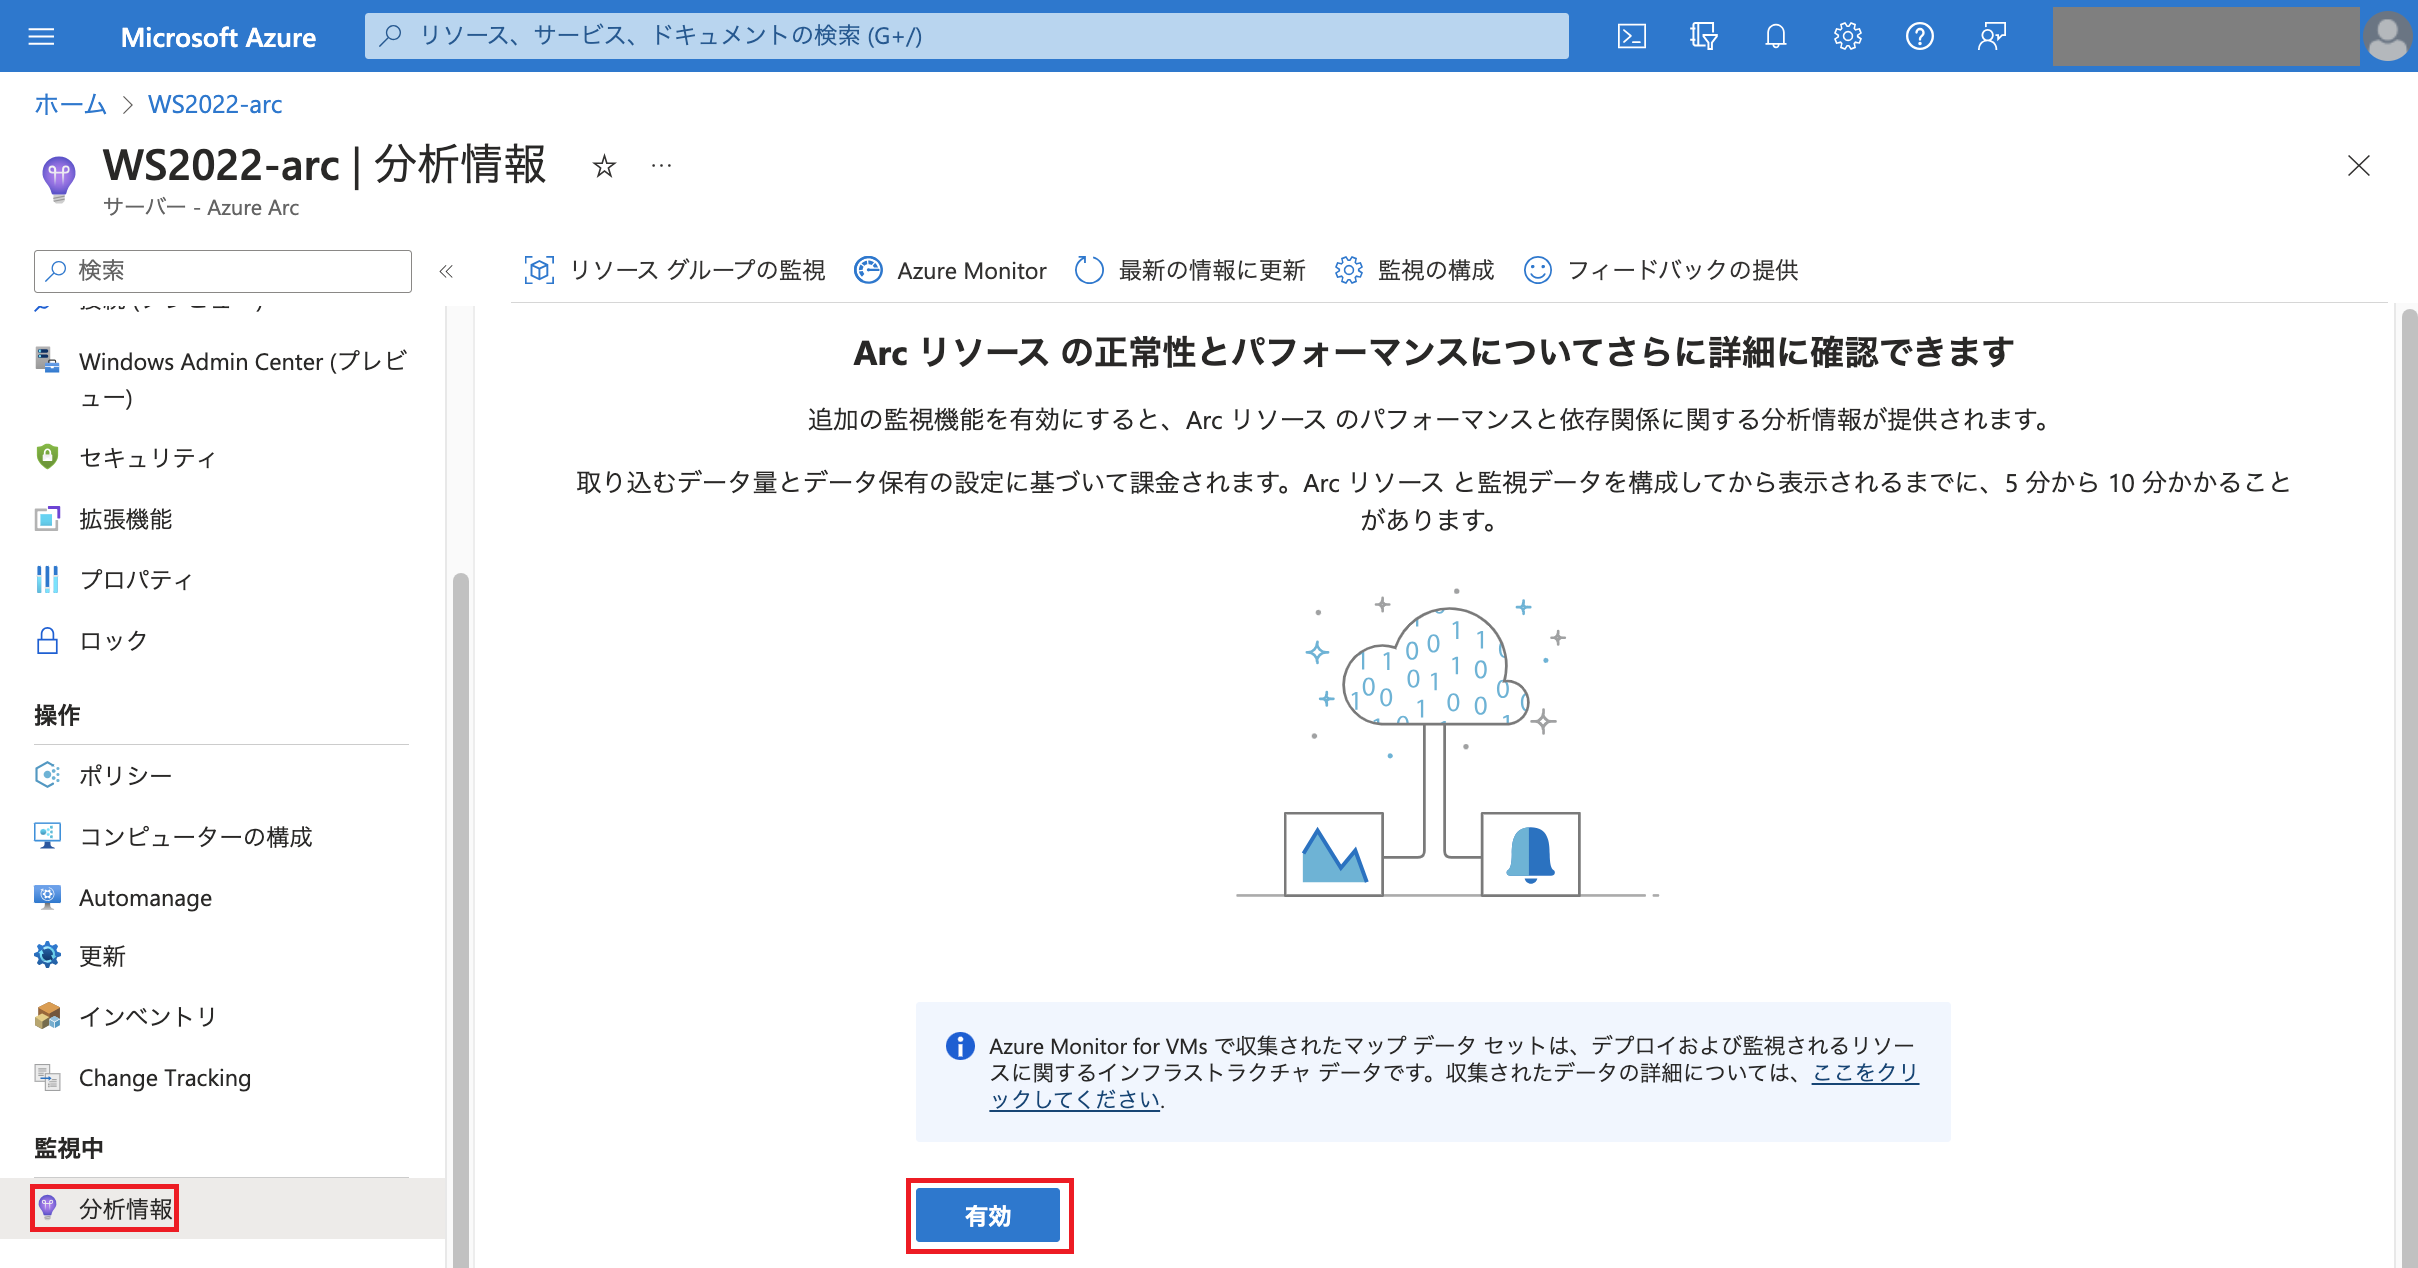Click the 拡張機能 sidebar icon
The width and height of the screenshot is (2418, 1268).
(47, 519)
